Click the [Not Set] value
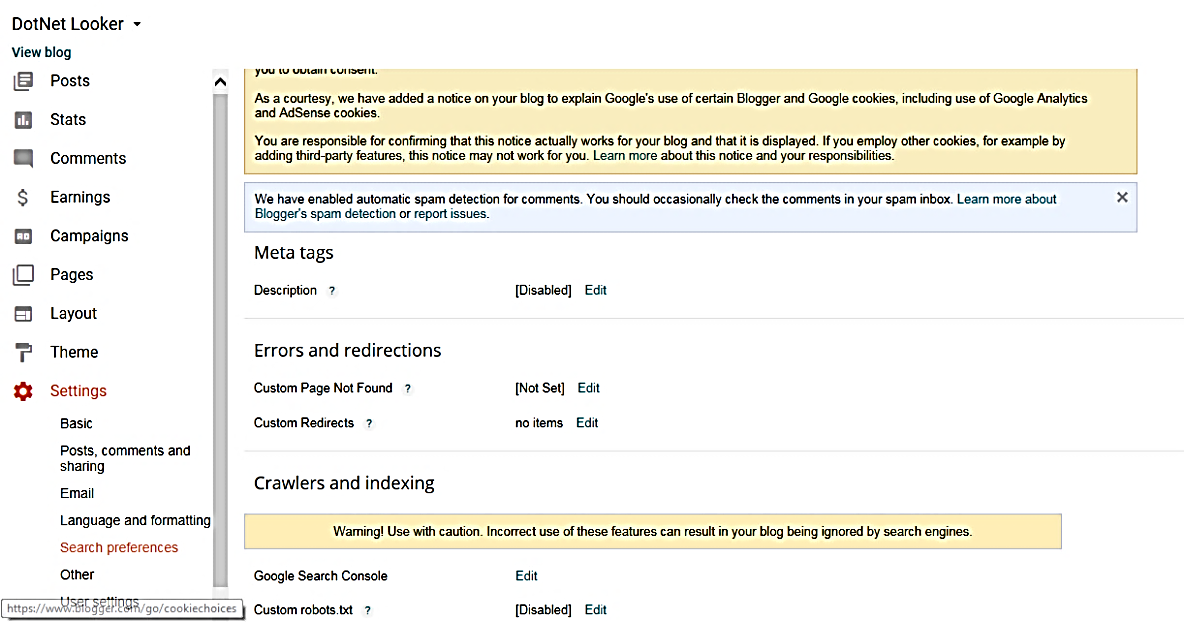 (540, 388)
